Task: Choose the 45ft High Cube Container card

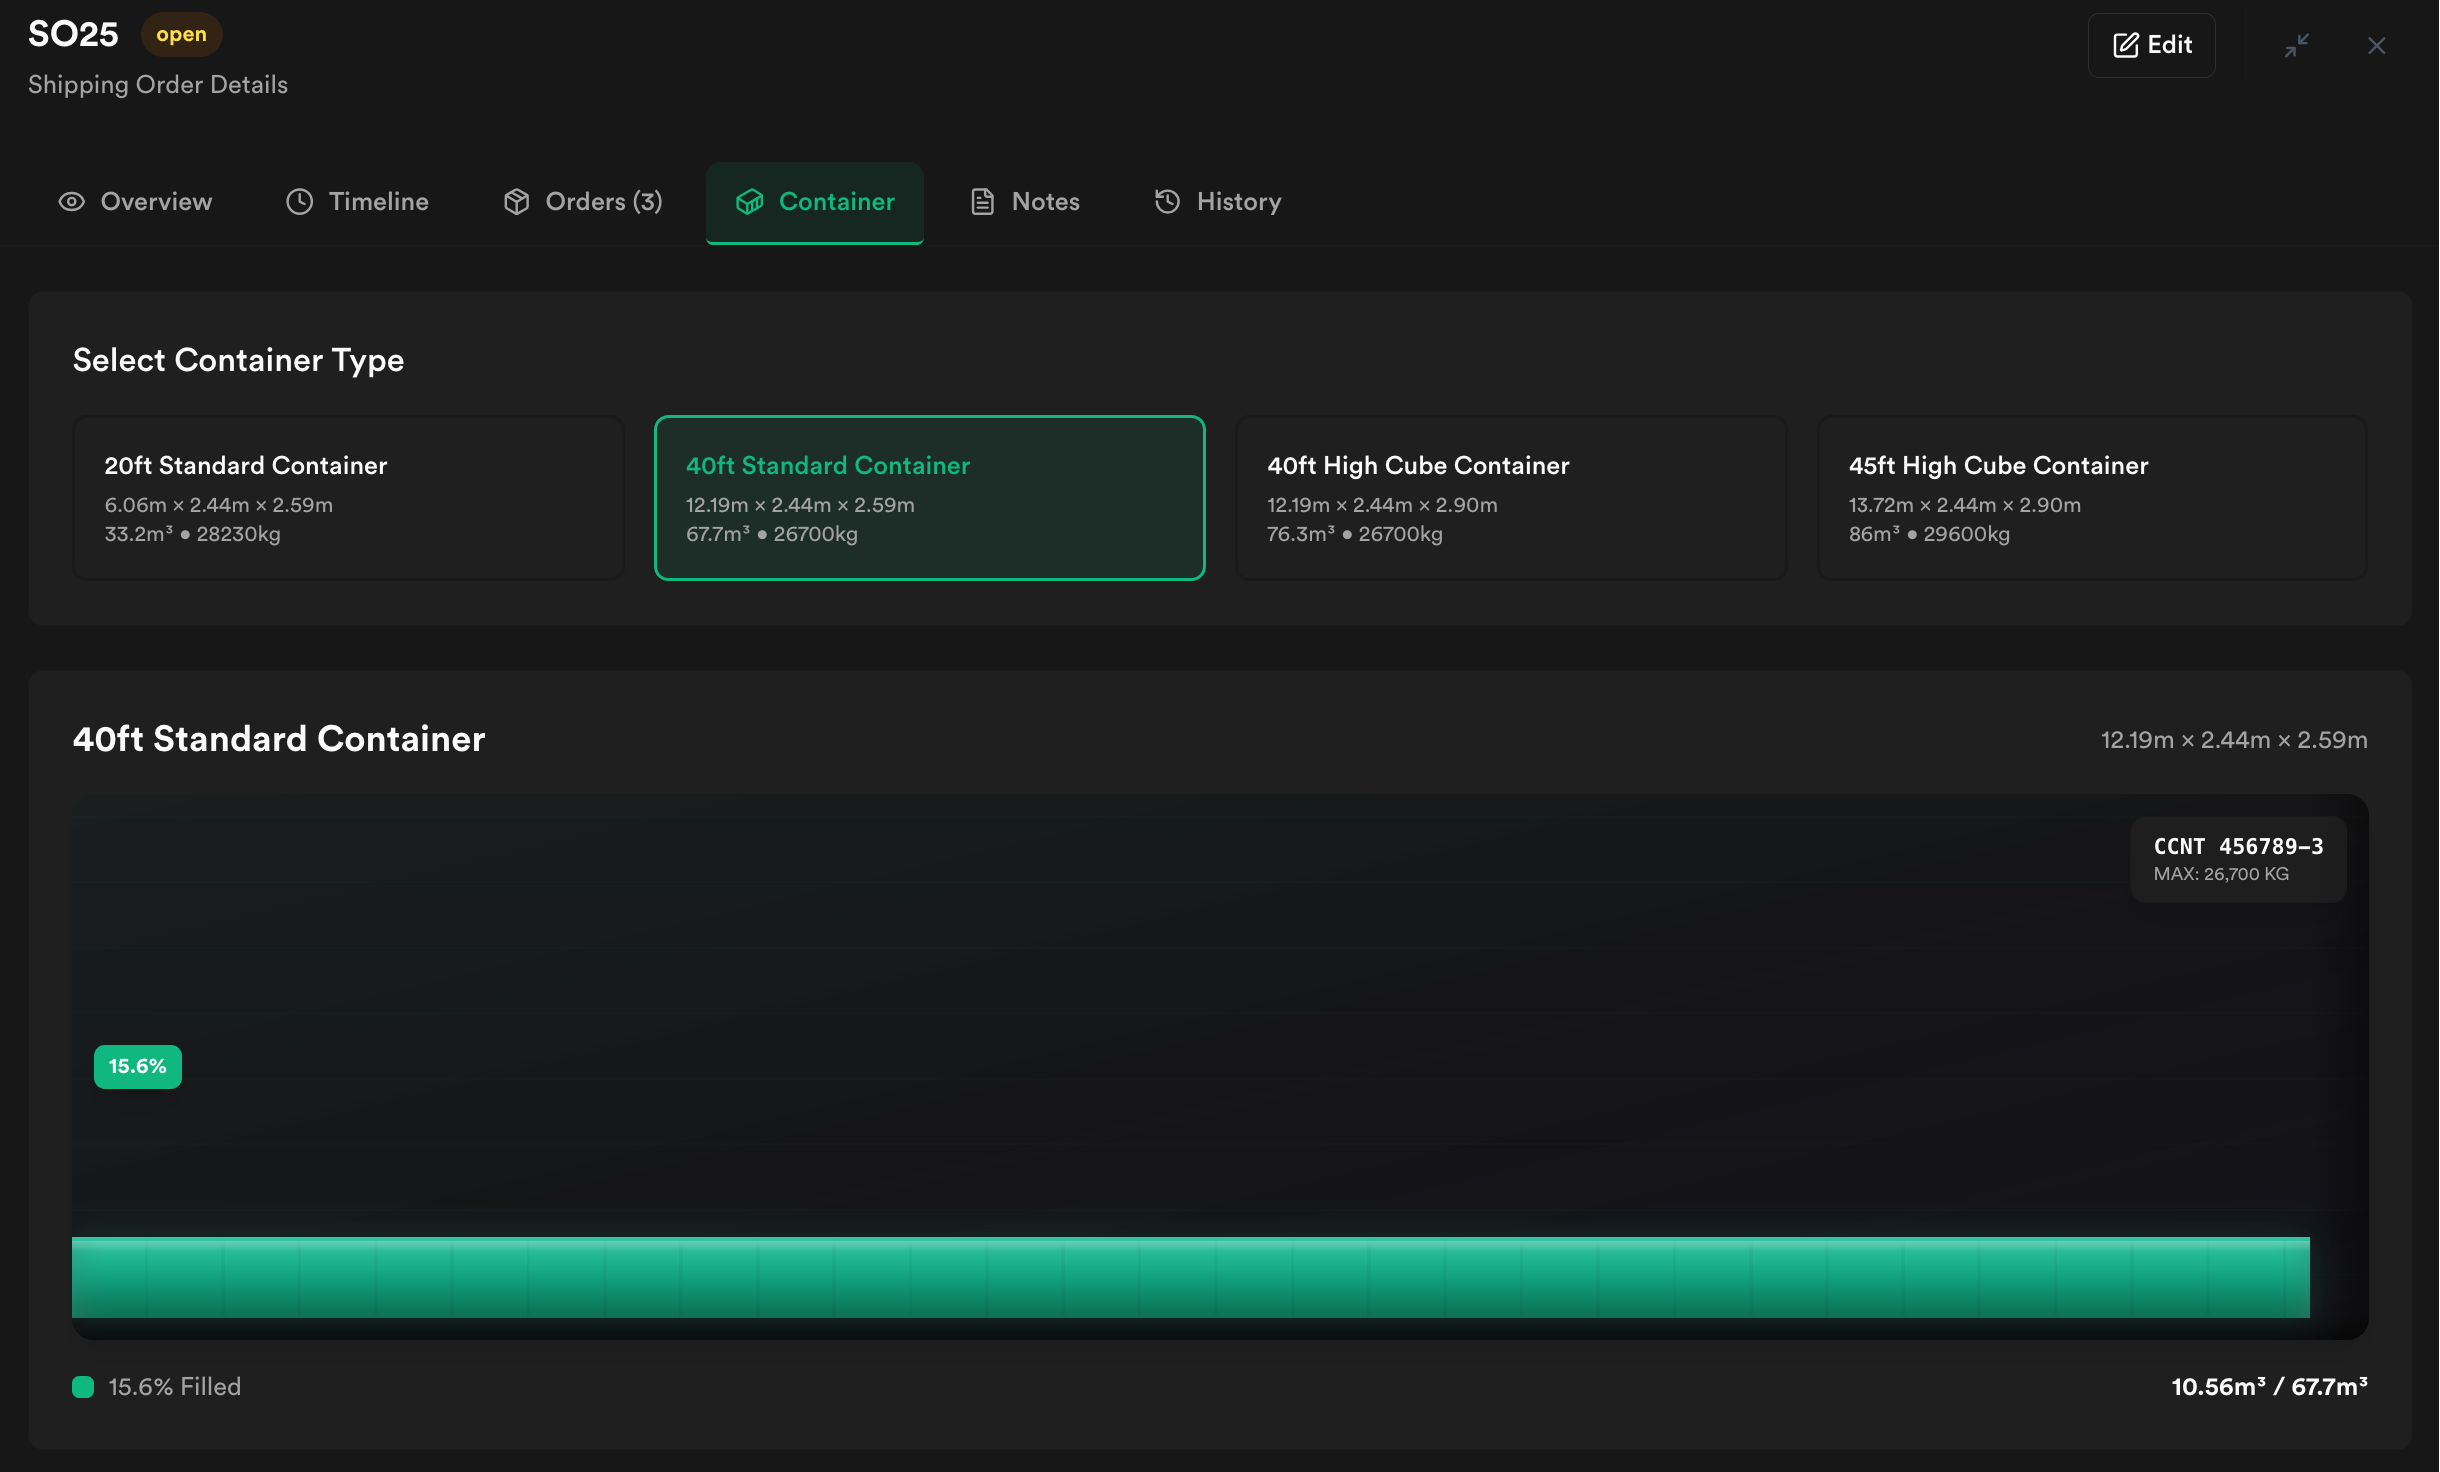Action: tap(2091, 498)
